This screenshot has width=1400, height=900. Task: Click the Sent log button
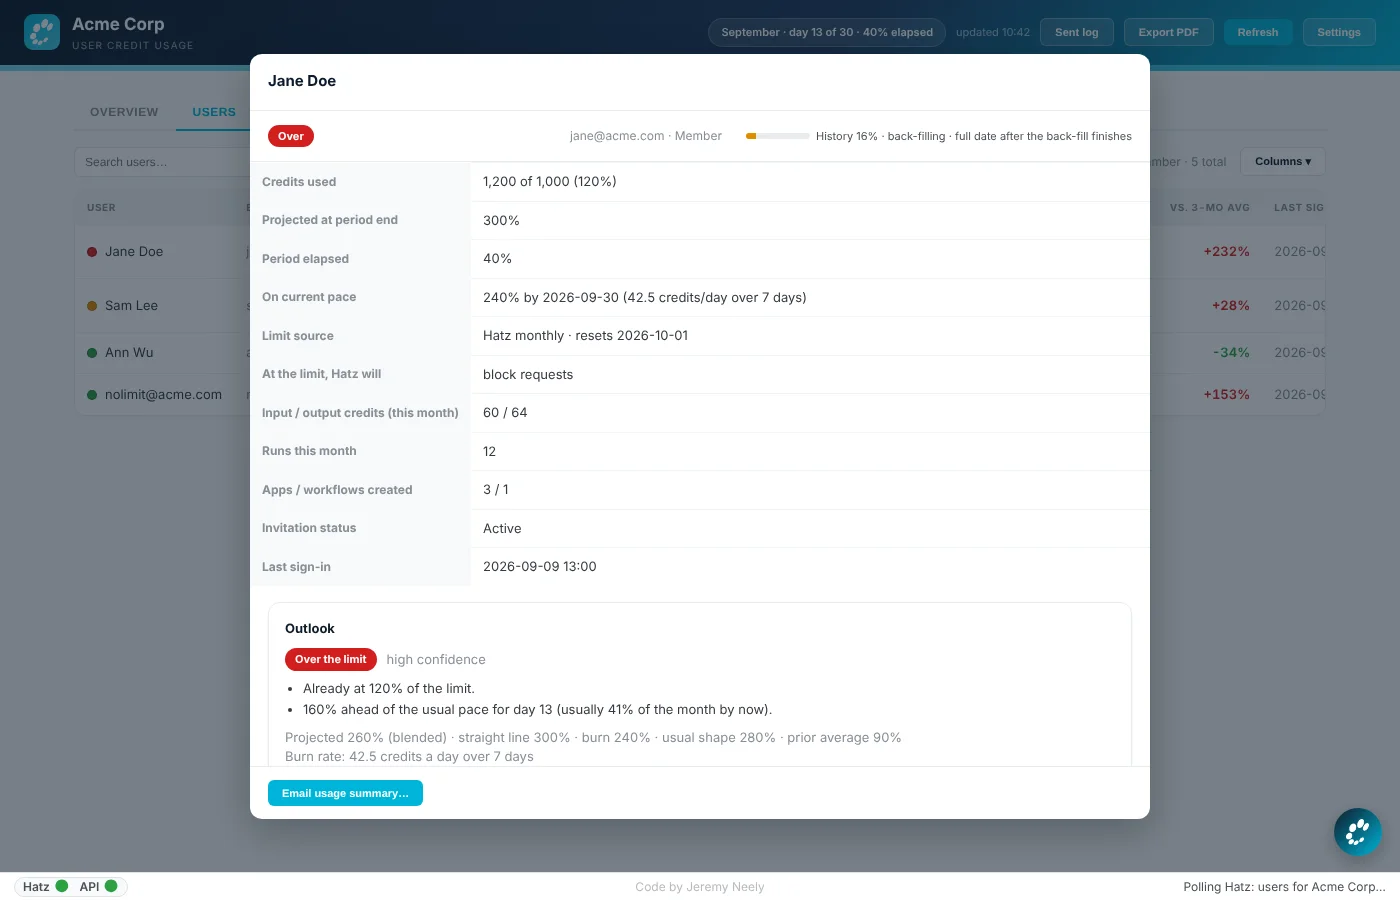click(1076, 32)
